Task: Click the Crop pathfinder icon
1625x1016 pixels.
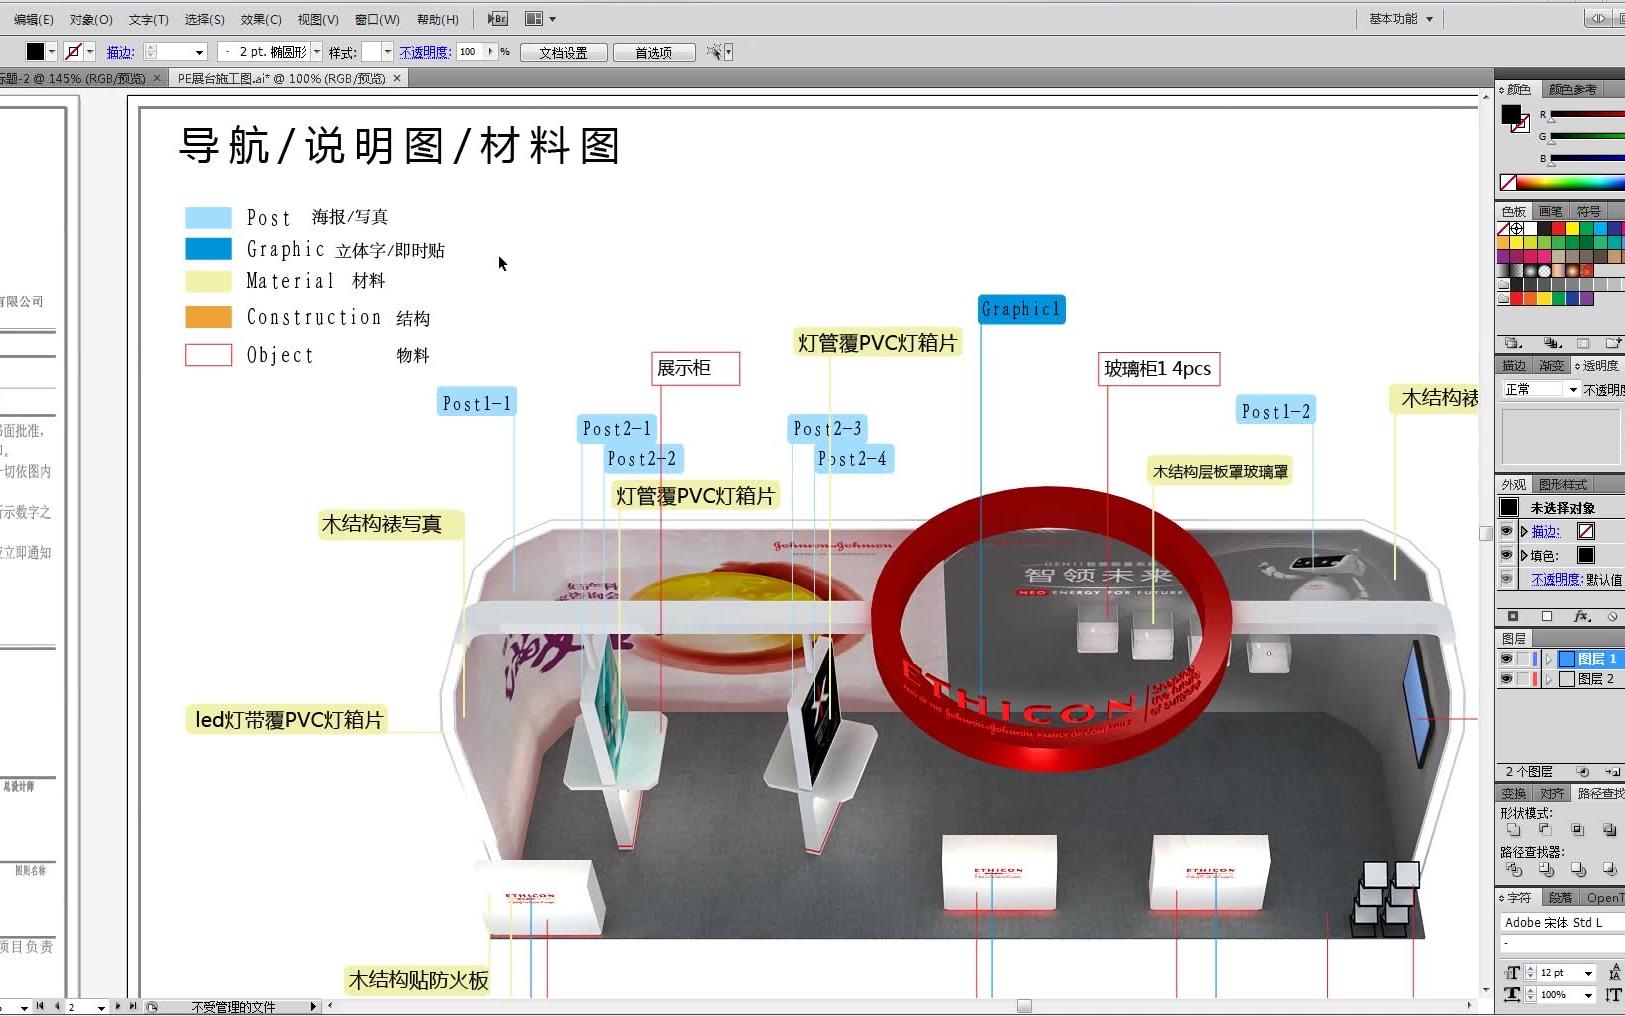Action: click(1609, 869)
